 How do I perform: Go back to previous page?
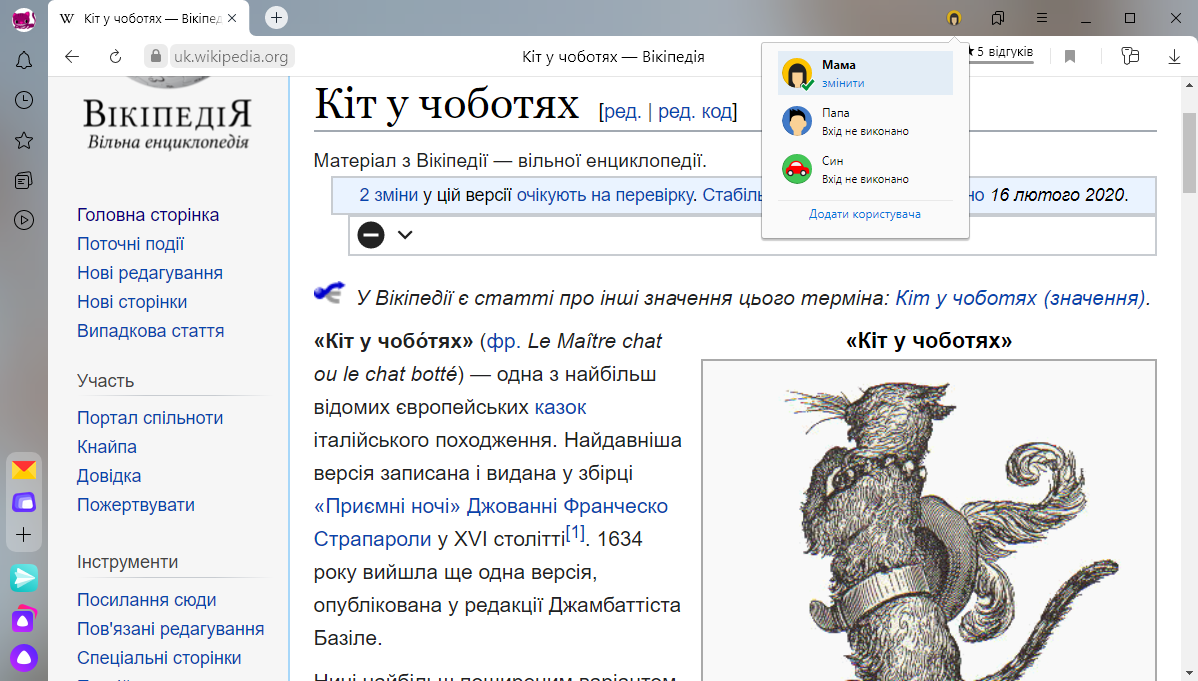tap(72, 57)
